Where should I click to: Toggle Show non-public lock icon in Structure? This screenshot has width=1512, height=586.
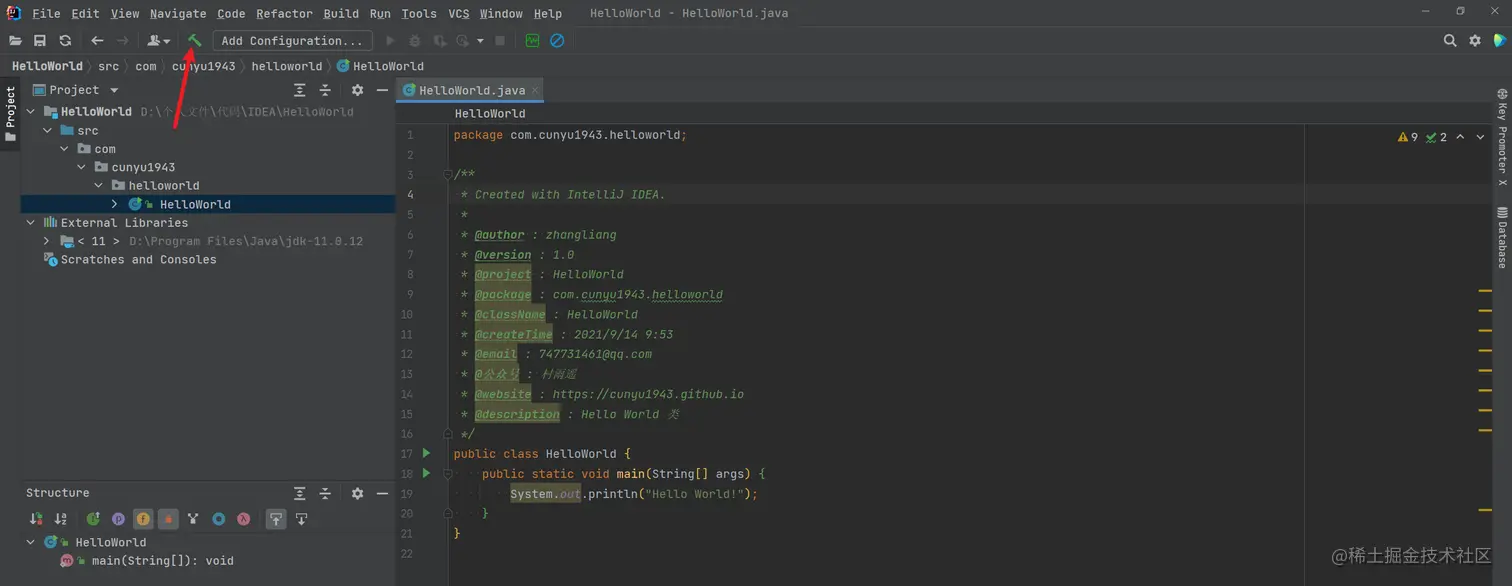pyautogui.click(x=168, y=519)
